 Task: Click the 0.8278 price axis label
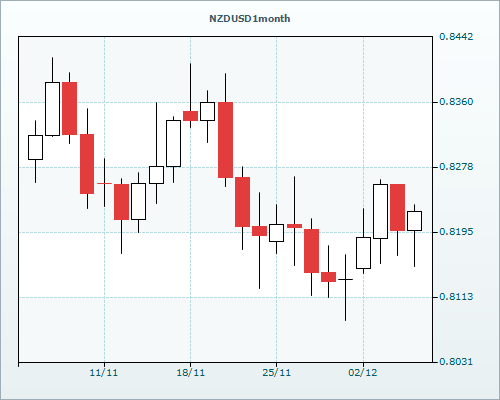[x=456, y=167]
